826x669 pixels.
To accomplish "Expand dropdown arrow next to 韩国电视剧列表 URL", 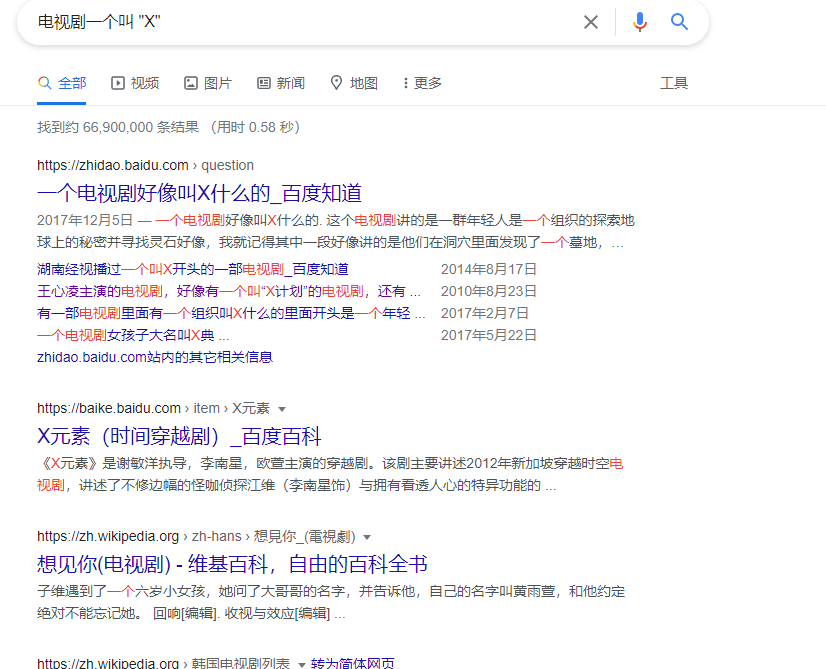I will (302, 664).
